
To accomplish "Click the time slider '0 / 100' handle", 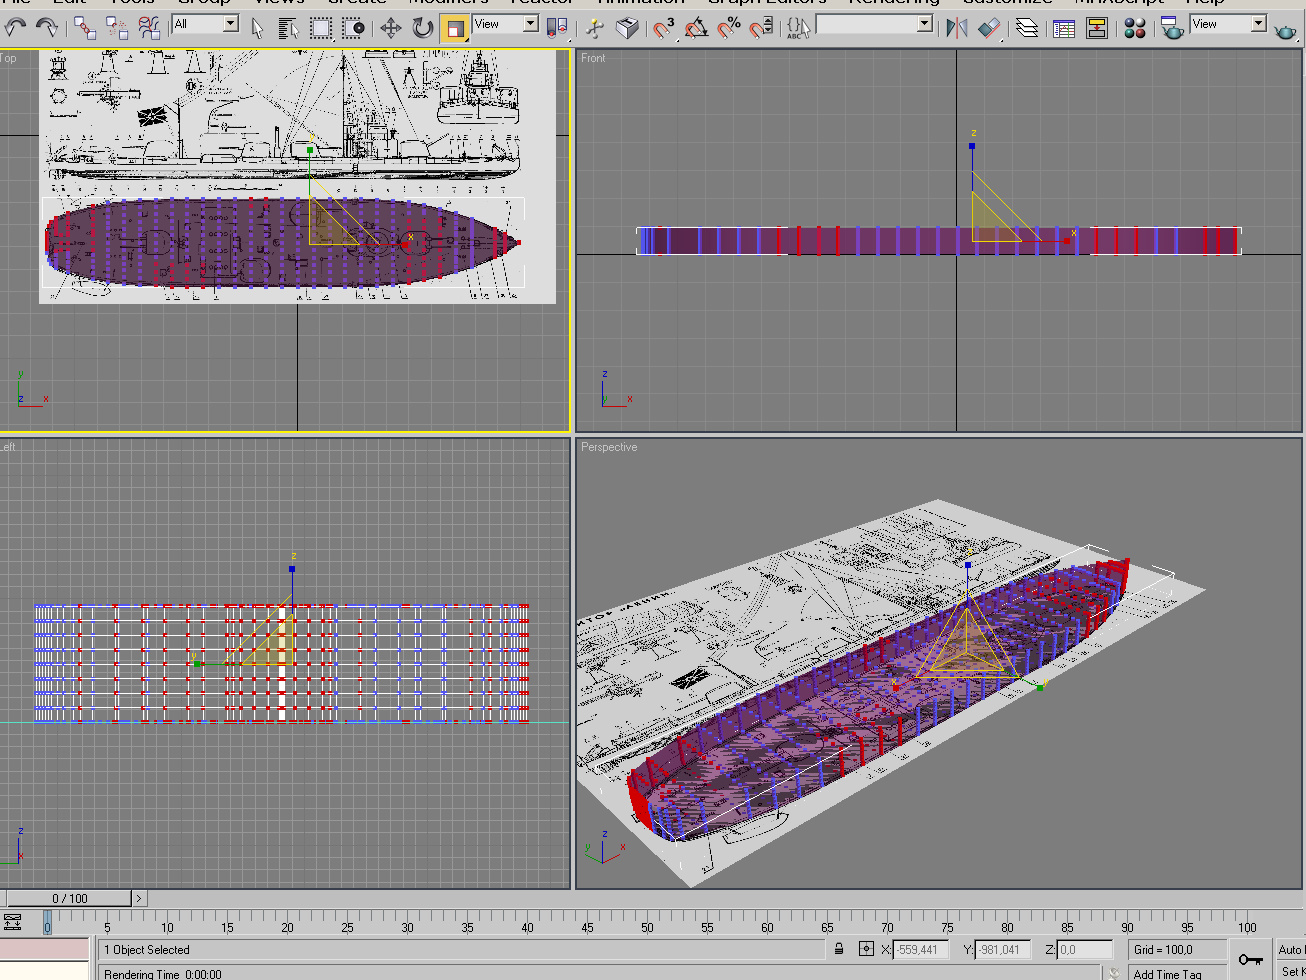I will click(70, 898).
